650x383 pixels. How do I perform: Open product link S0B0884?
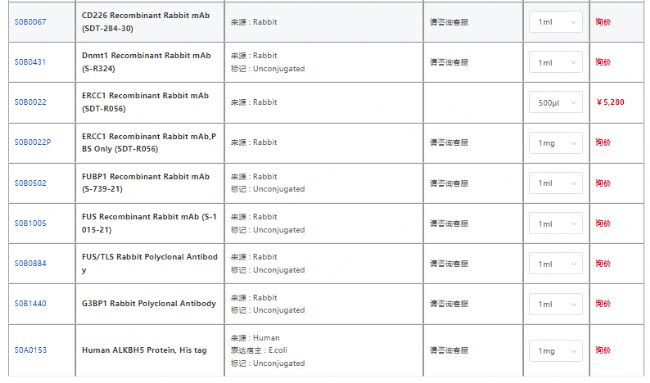30,263
